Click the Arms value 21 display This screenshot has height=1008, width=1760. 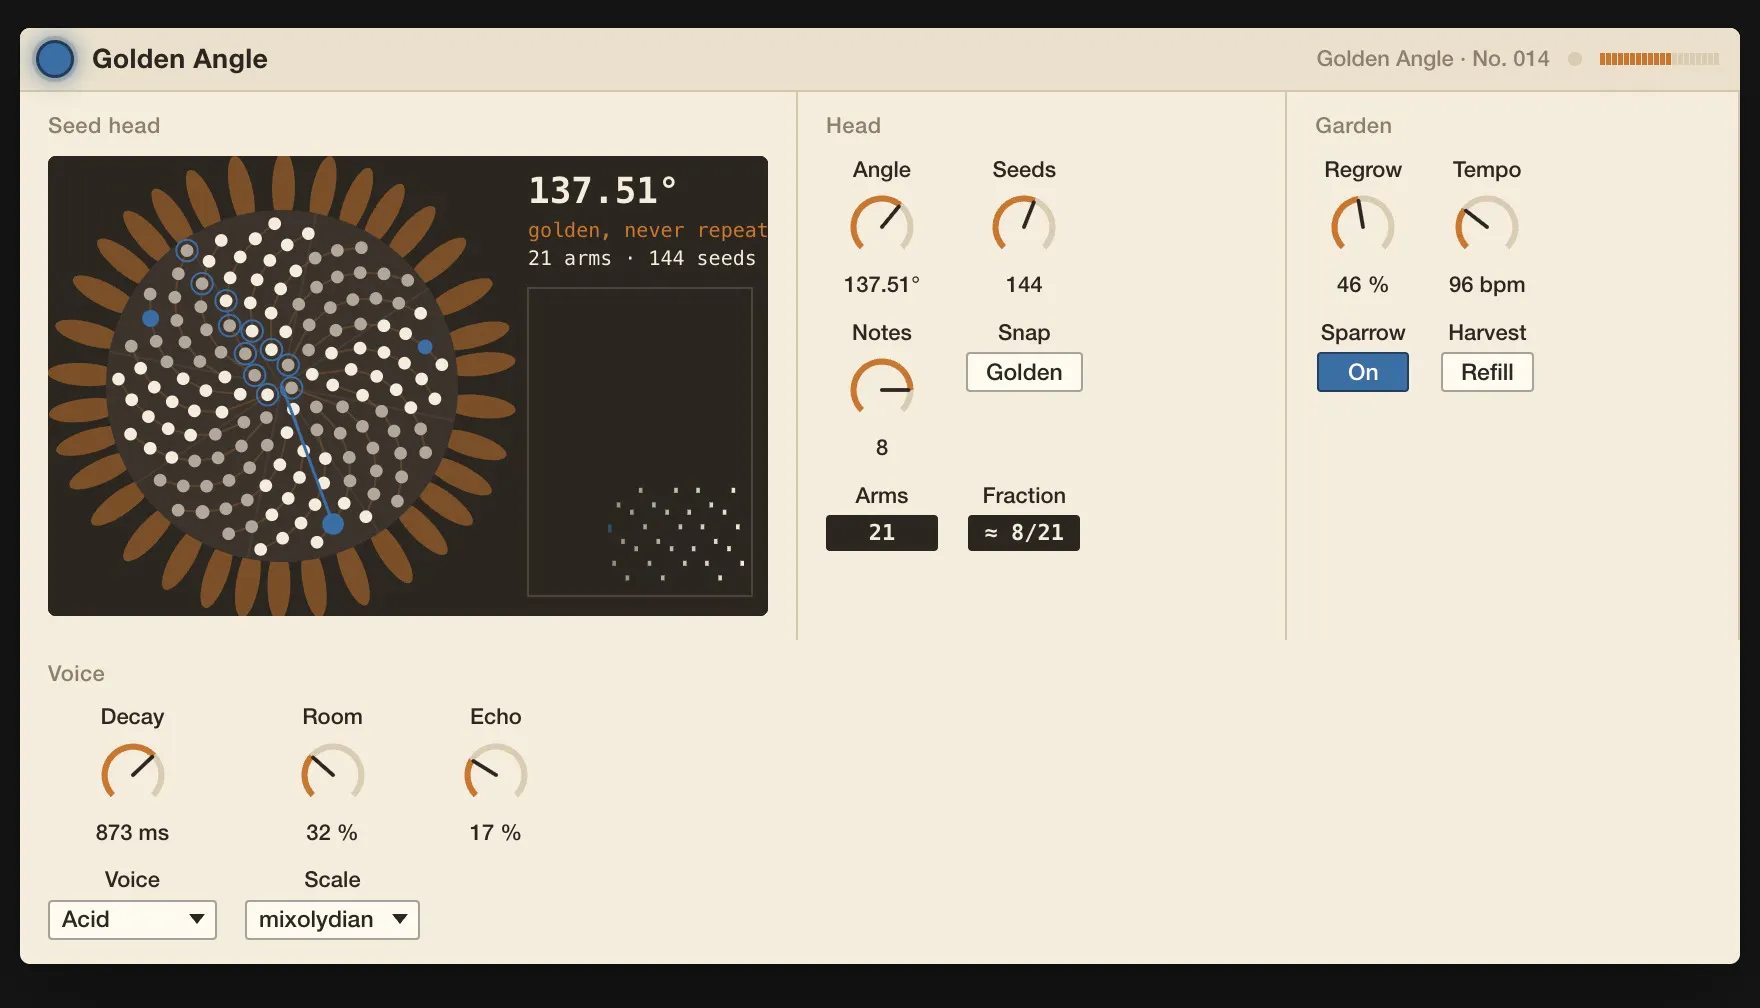click(x=882, y=533)
